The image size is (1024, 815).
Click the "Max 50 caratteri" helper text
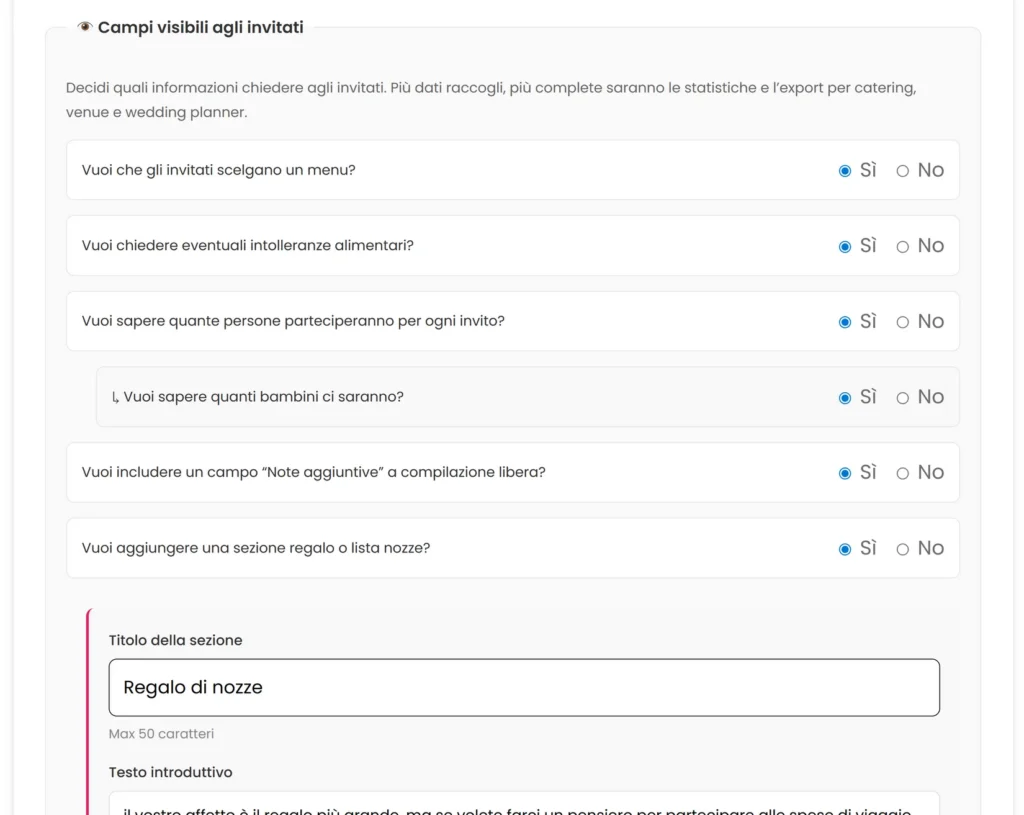161,733
